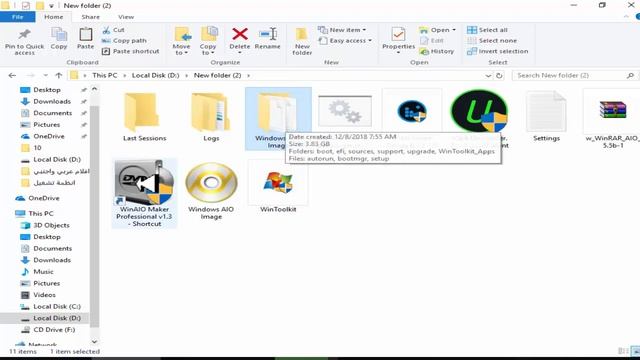Go up one folder level arrow

pyautogui.click(x=59, y=76)
